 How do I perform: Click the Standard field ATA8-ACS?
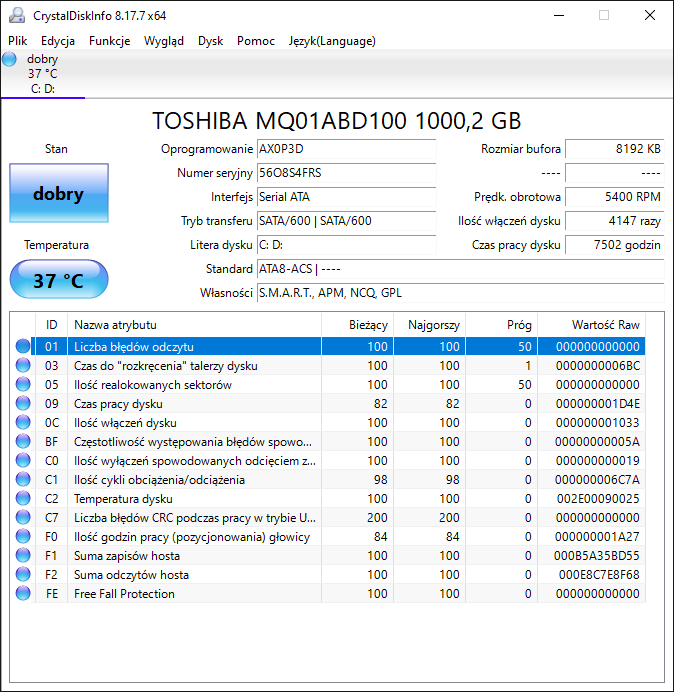click(x=460, y=268)
